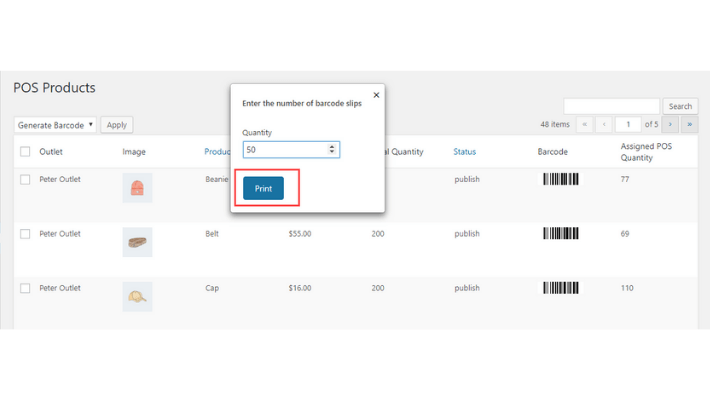Open the Generate Barcode dropdown
This screenshot has width=710, height=400.
(x=55, y=125)
